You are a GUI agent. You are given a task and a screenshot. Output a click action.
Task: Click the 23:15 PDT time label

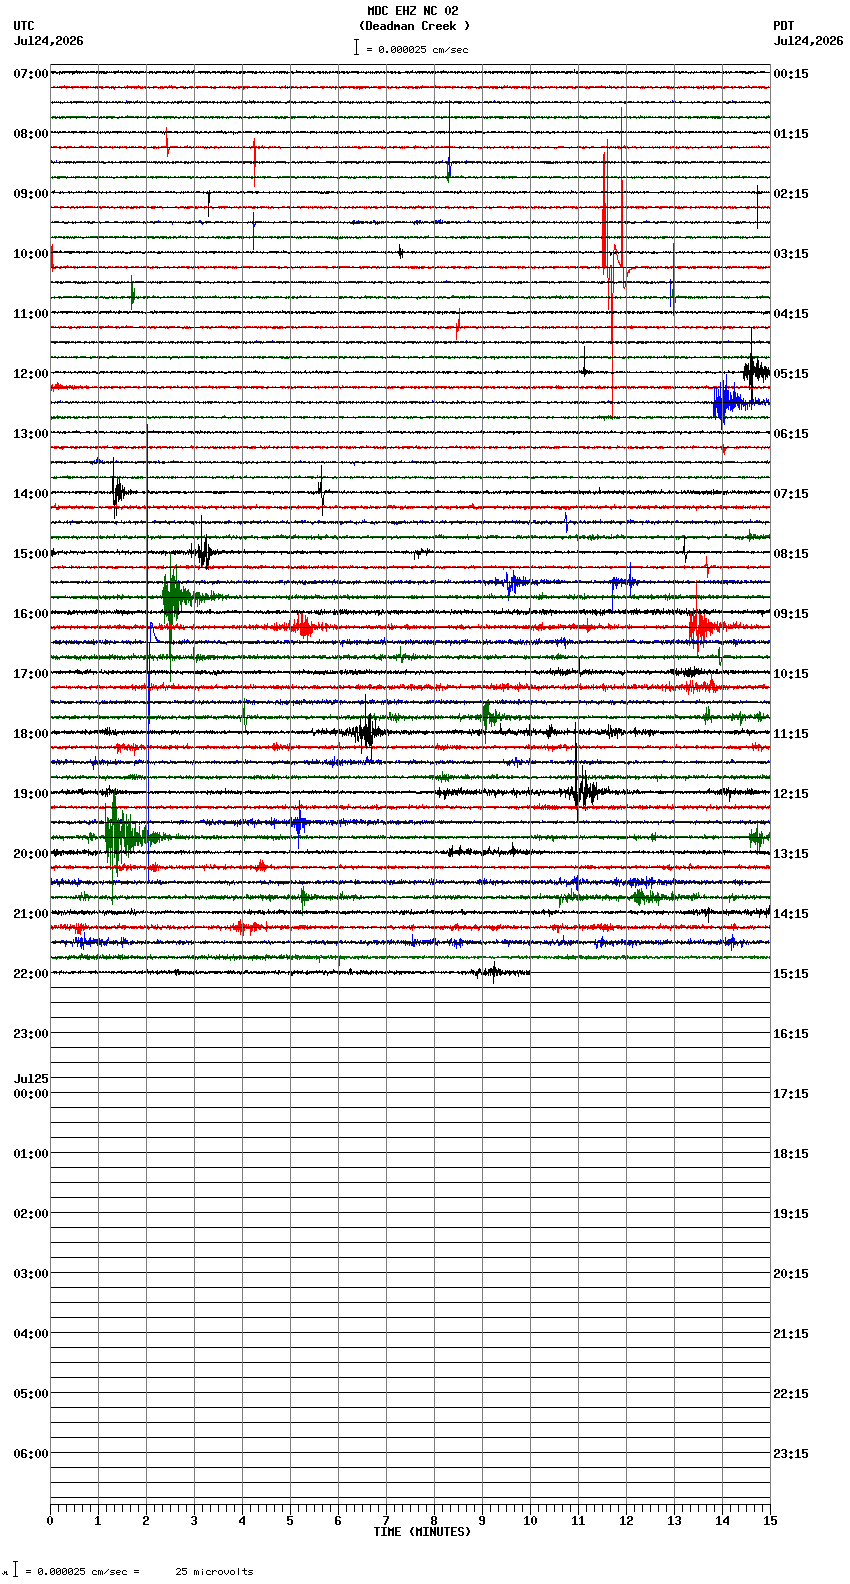click(x=791, y=1454)
